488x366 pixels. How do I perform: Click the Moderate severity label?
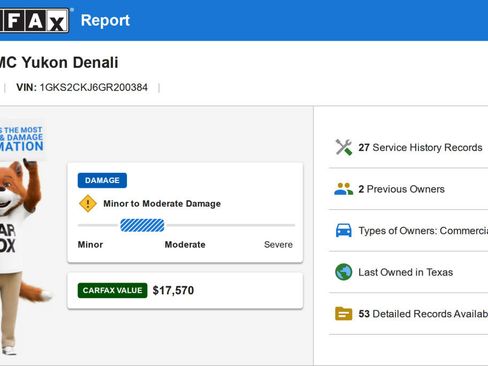pyautogui.click(x=185, y=245)
